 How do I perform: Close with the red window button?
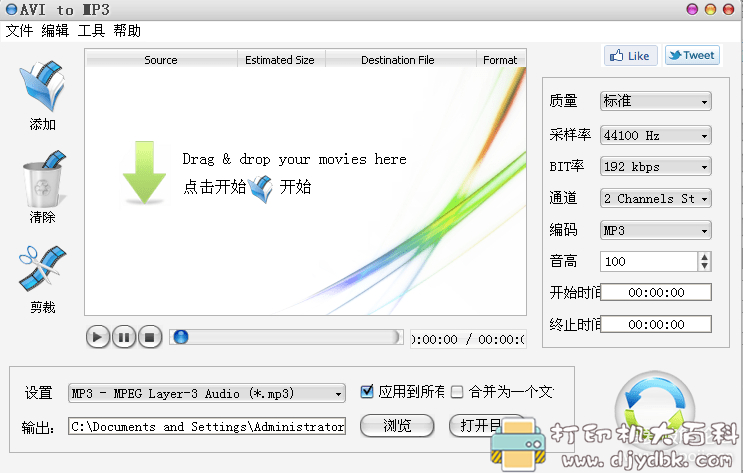coord(728,9)
